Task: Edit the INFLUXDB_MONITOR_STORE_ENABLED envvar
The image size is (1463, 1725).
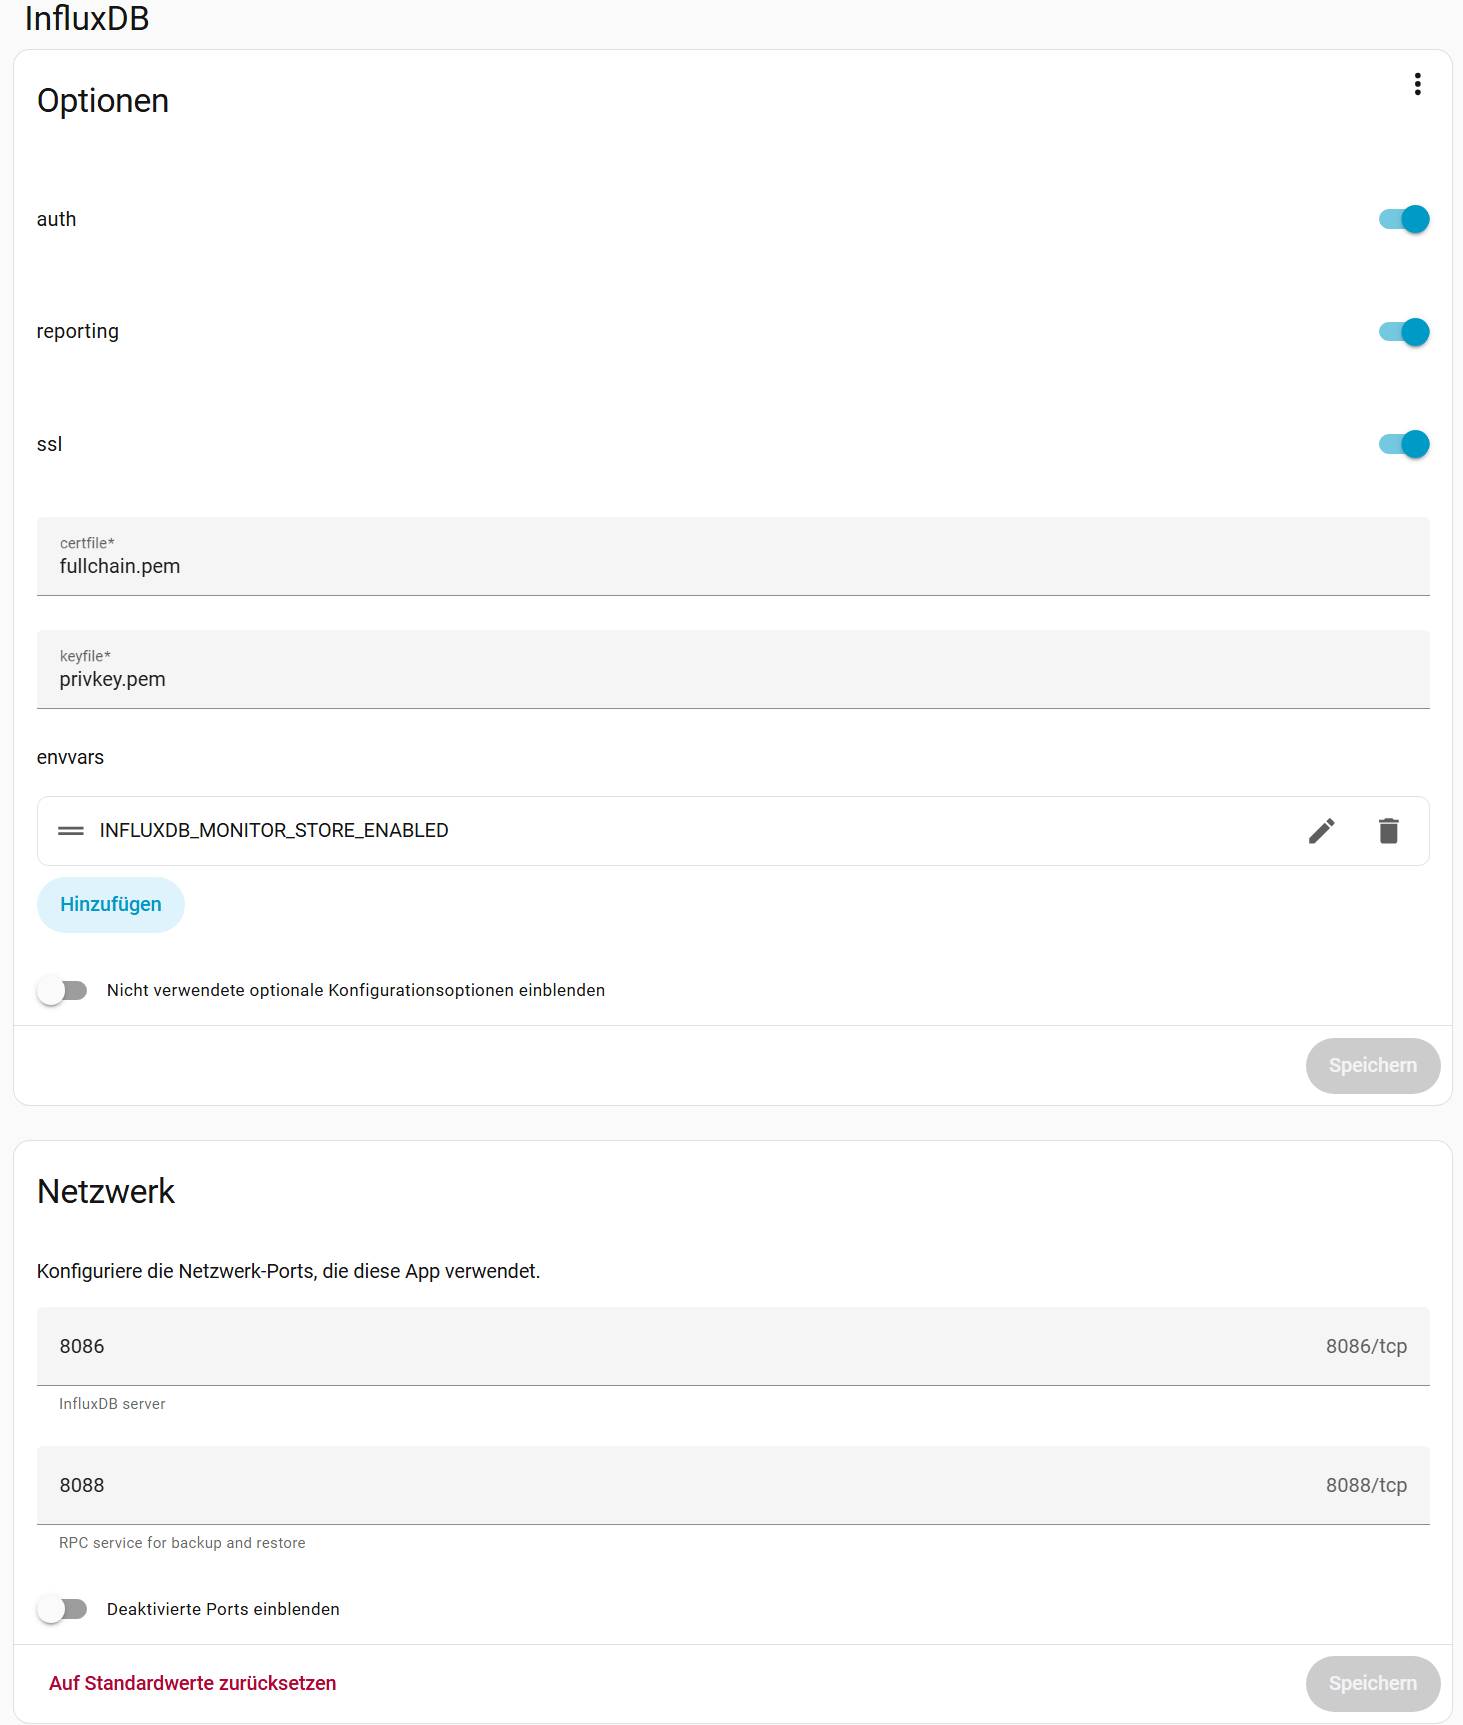Action: coord(1321,831)
